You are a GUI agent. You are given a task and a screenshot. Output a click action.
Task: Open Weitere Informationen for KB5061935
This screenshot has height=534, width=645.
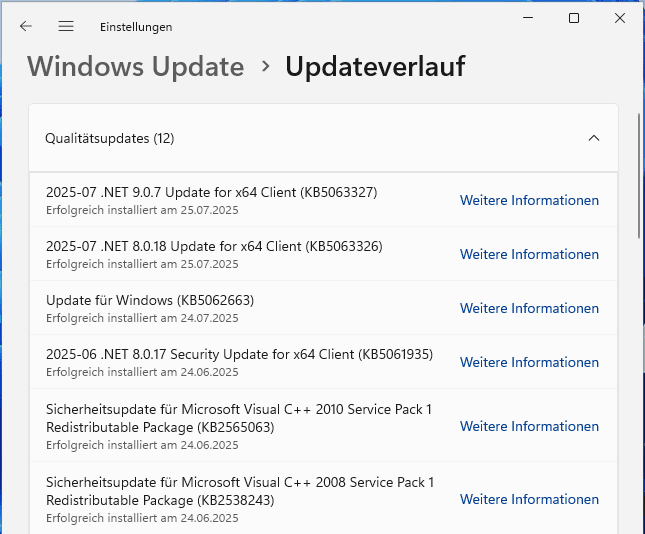pyautogui.click(x=529, y=362)
